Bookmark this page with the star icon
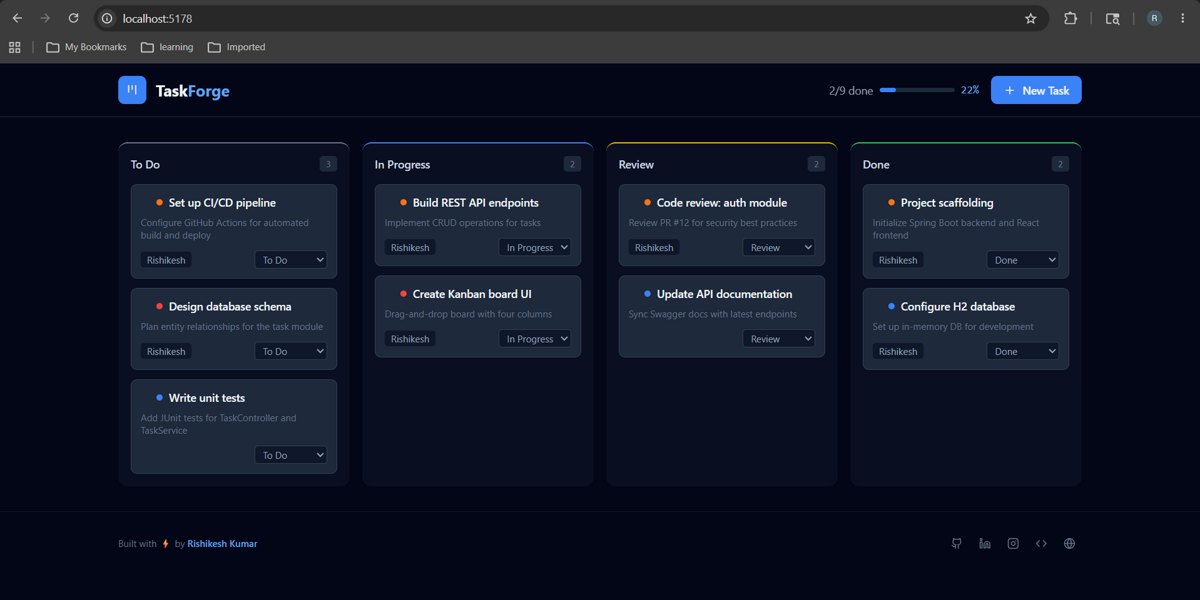 [x=1031, y=18]
